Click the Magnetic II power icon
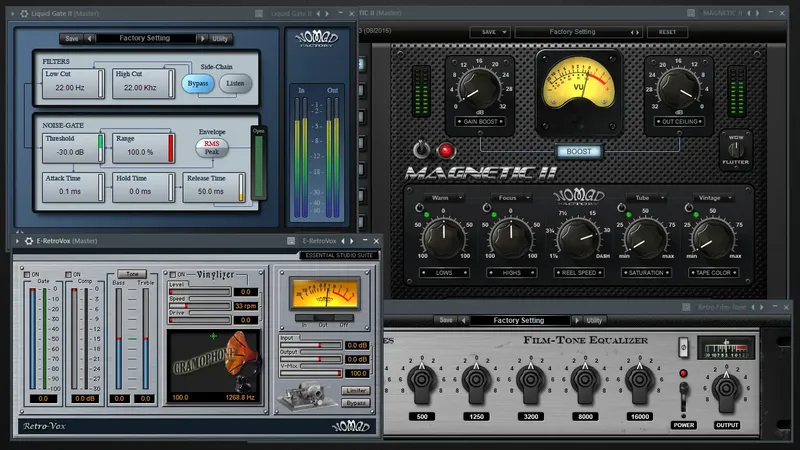Screen dimensions: 800x450 coord(421,150)
